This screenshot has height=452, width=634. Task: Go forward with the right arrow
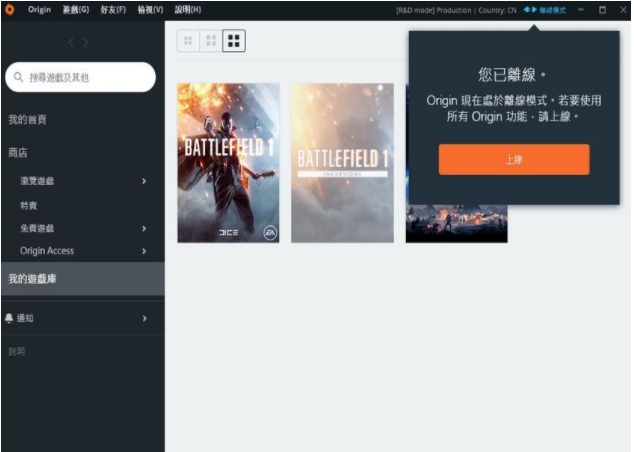[x=86, y=42]
